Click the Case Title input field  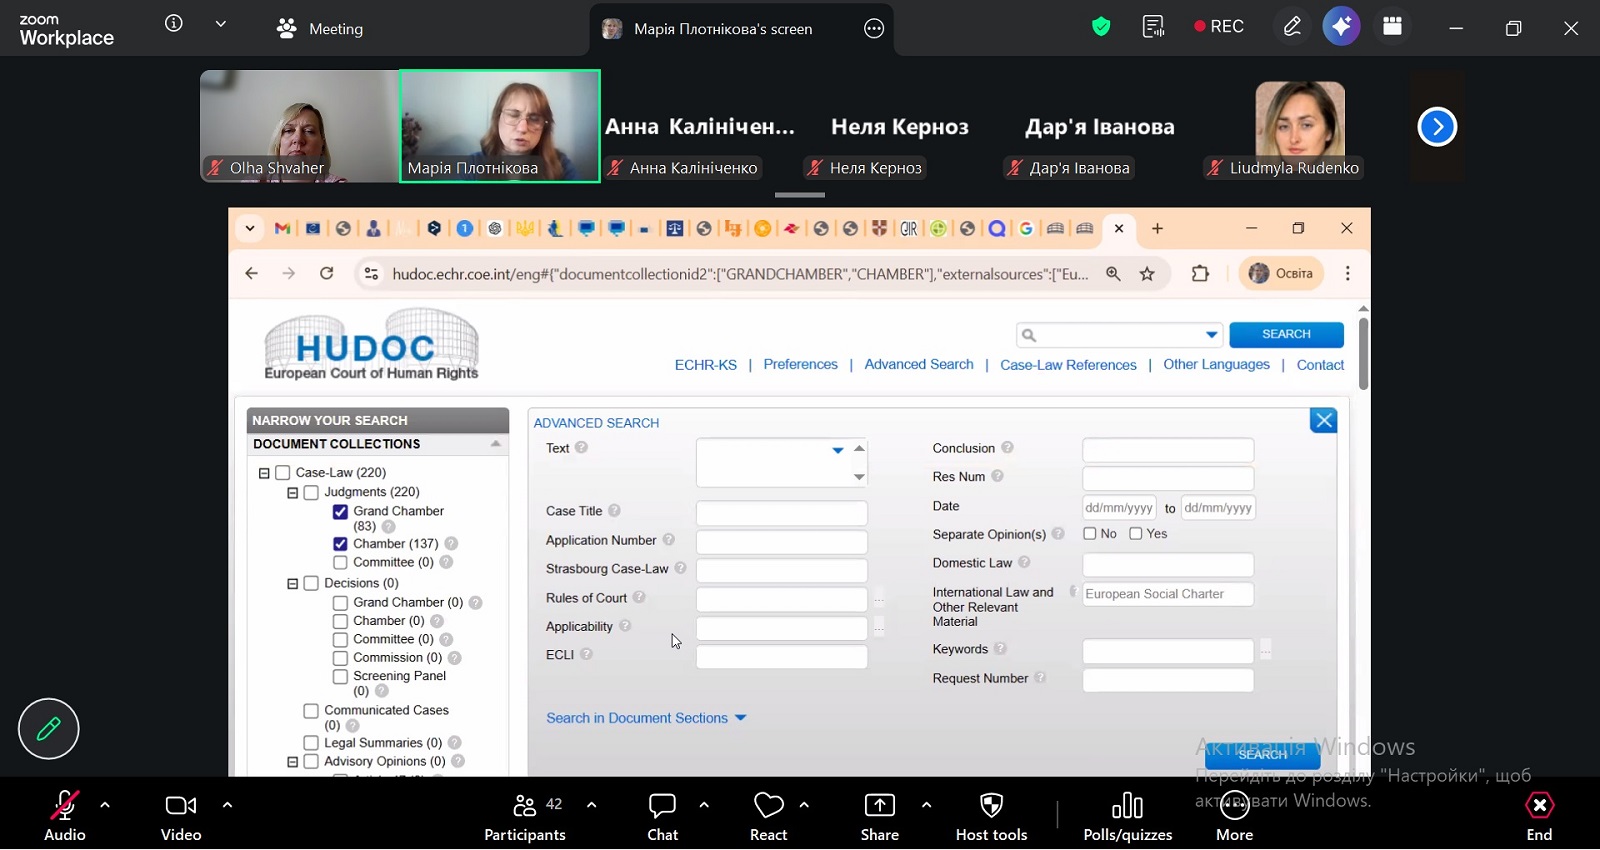click(x=781, y=513)
